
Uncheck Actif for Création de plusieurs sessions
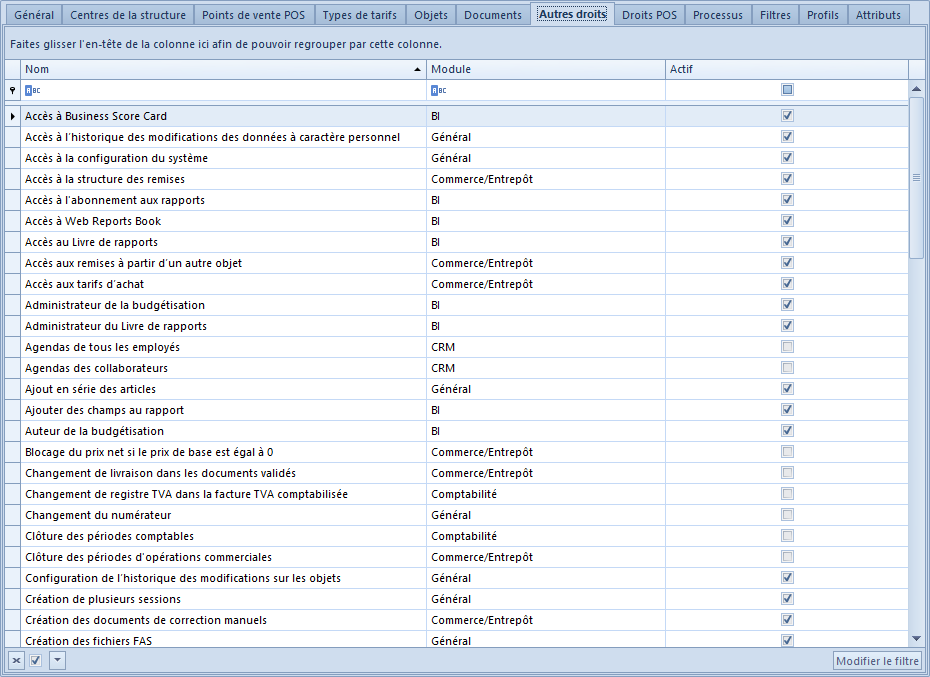pyautogui.click(x=787, y=599)
